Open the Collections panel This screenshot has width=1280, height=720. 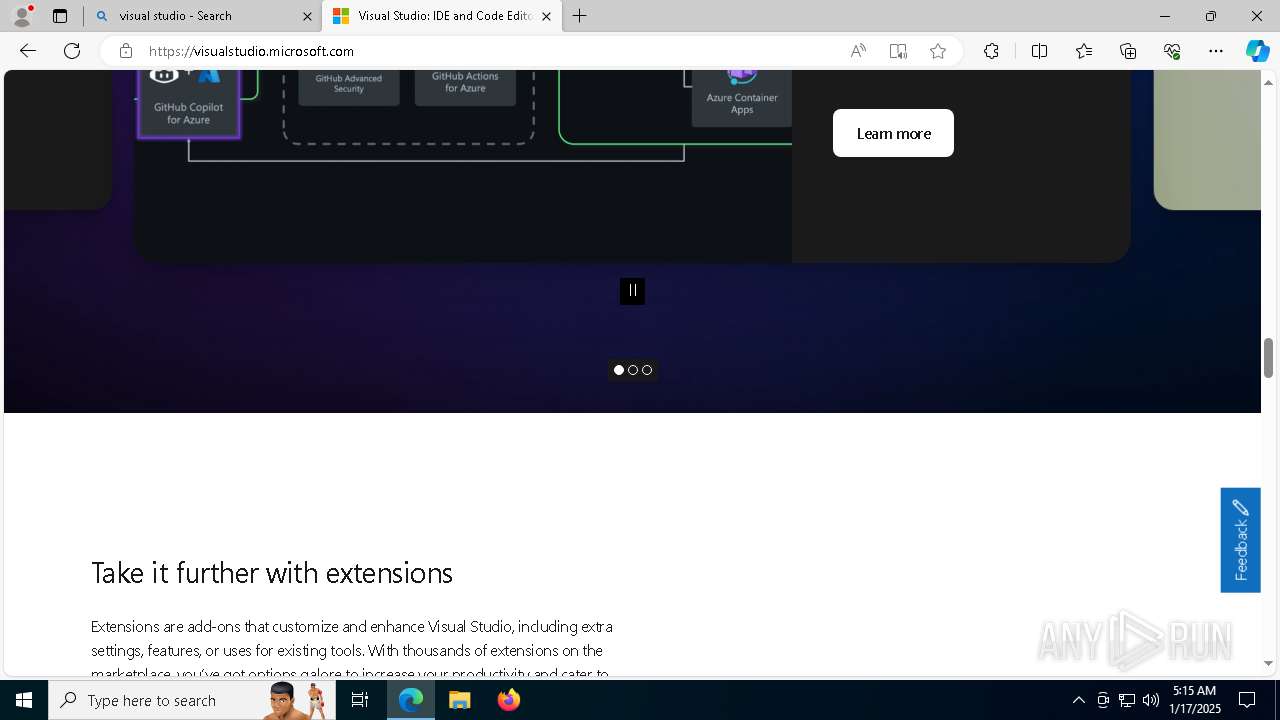point(1128,51)
